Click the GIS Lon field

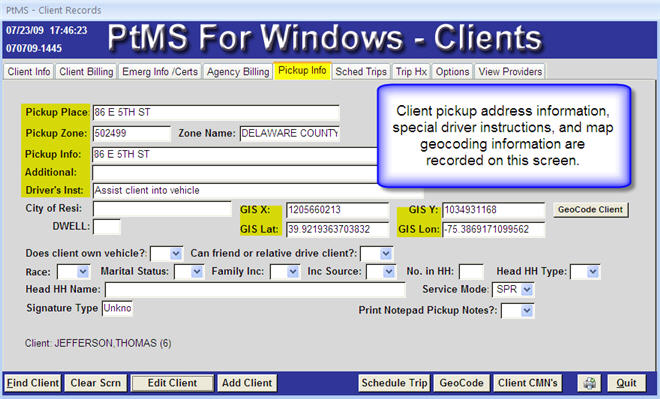click(x=493, y=230)
